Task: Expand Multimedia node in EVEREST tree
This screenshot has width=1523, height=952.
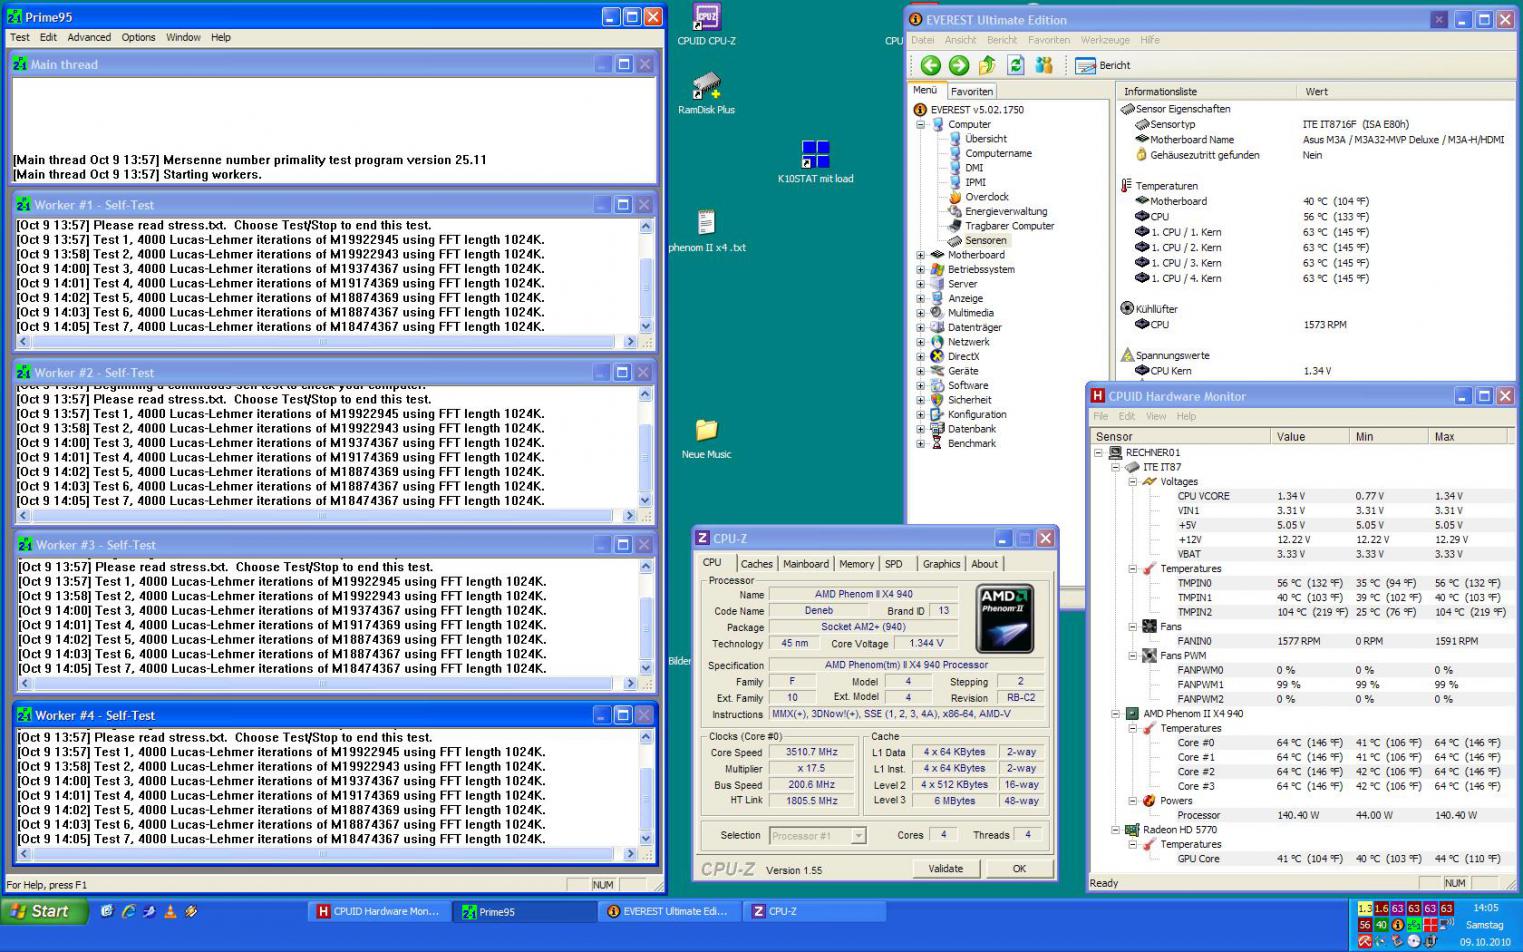Action: coord(921,313)
